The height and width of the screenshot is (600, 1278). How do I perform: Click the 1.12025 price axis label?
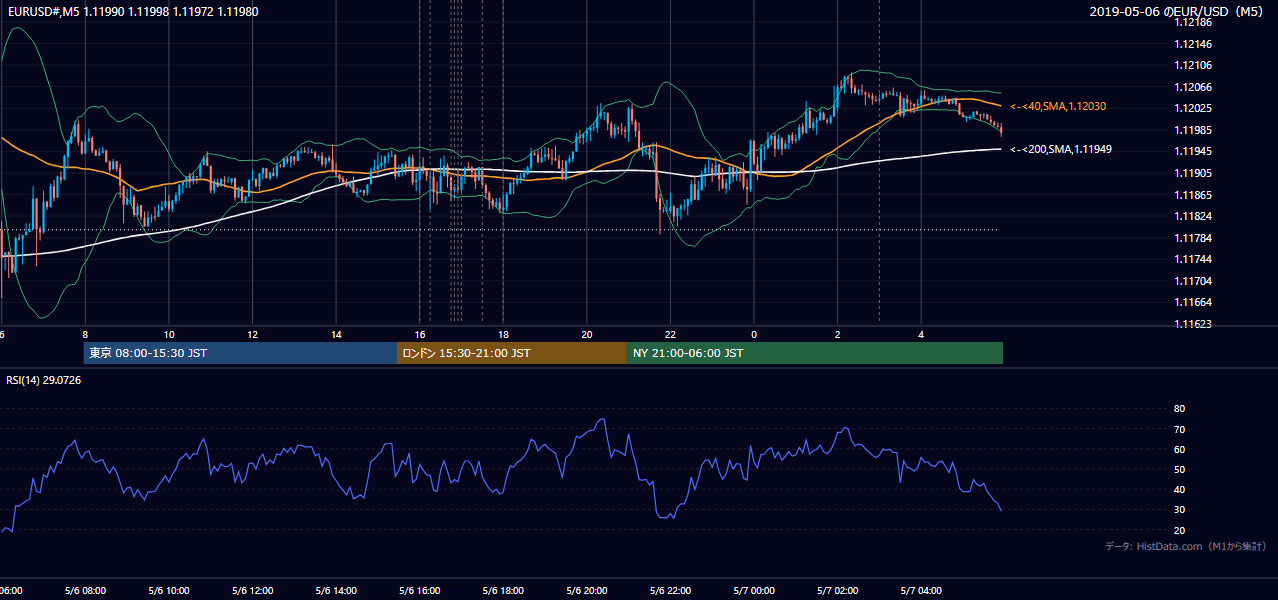1193,109
